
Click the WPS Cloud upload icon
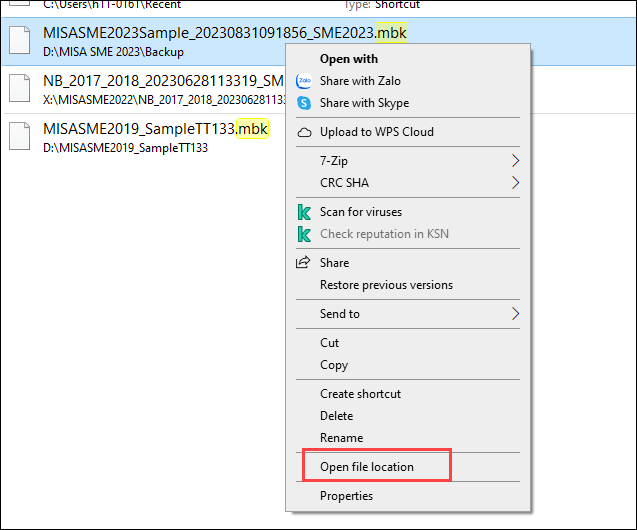(x=304, y=132)
